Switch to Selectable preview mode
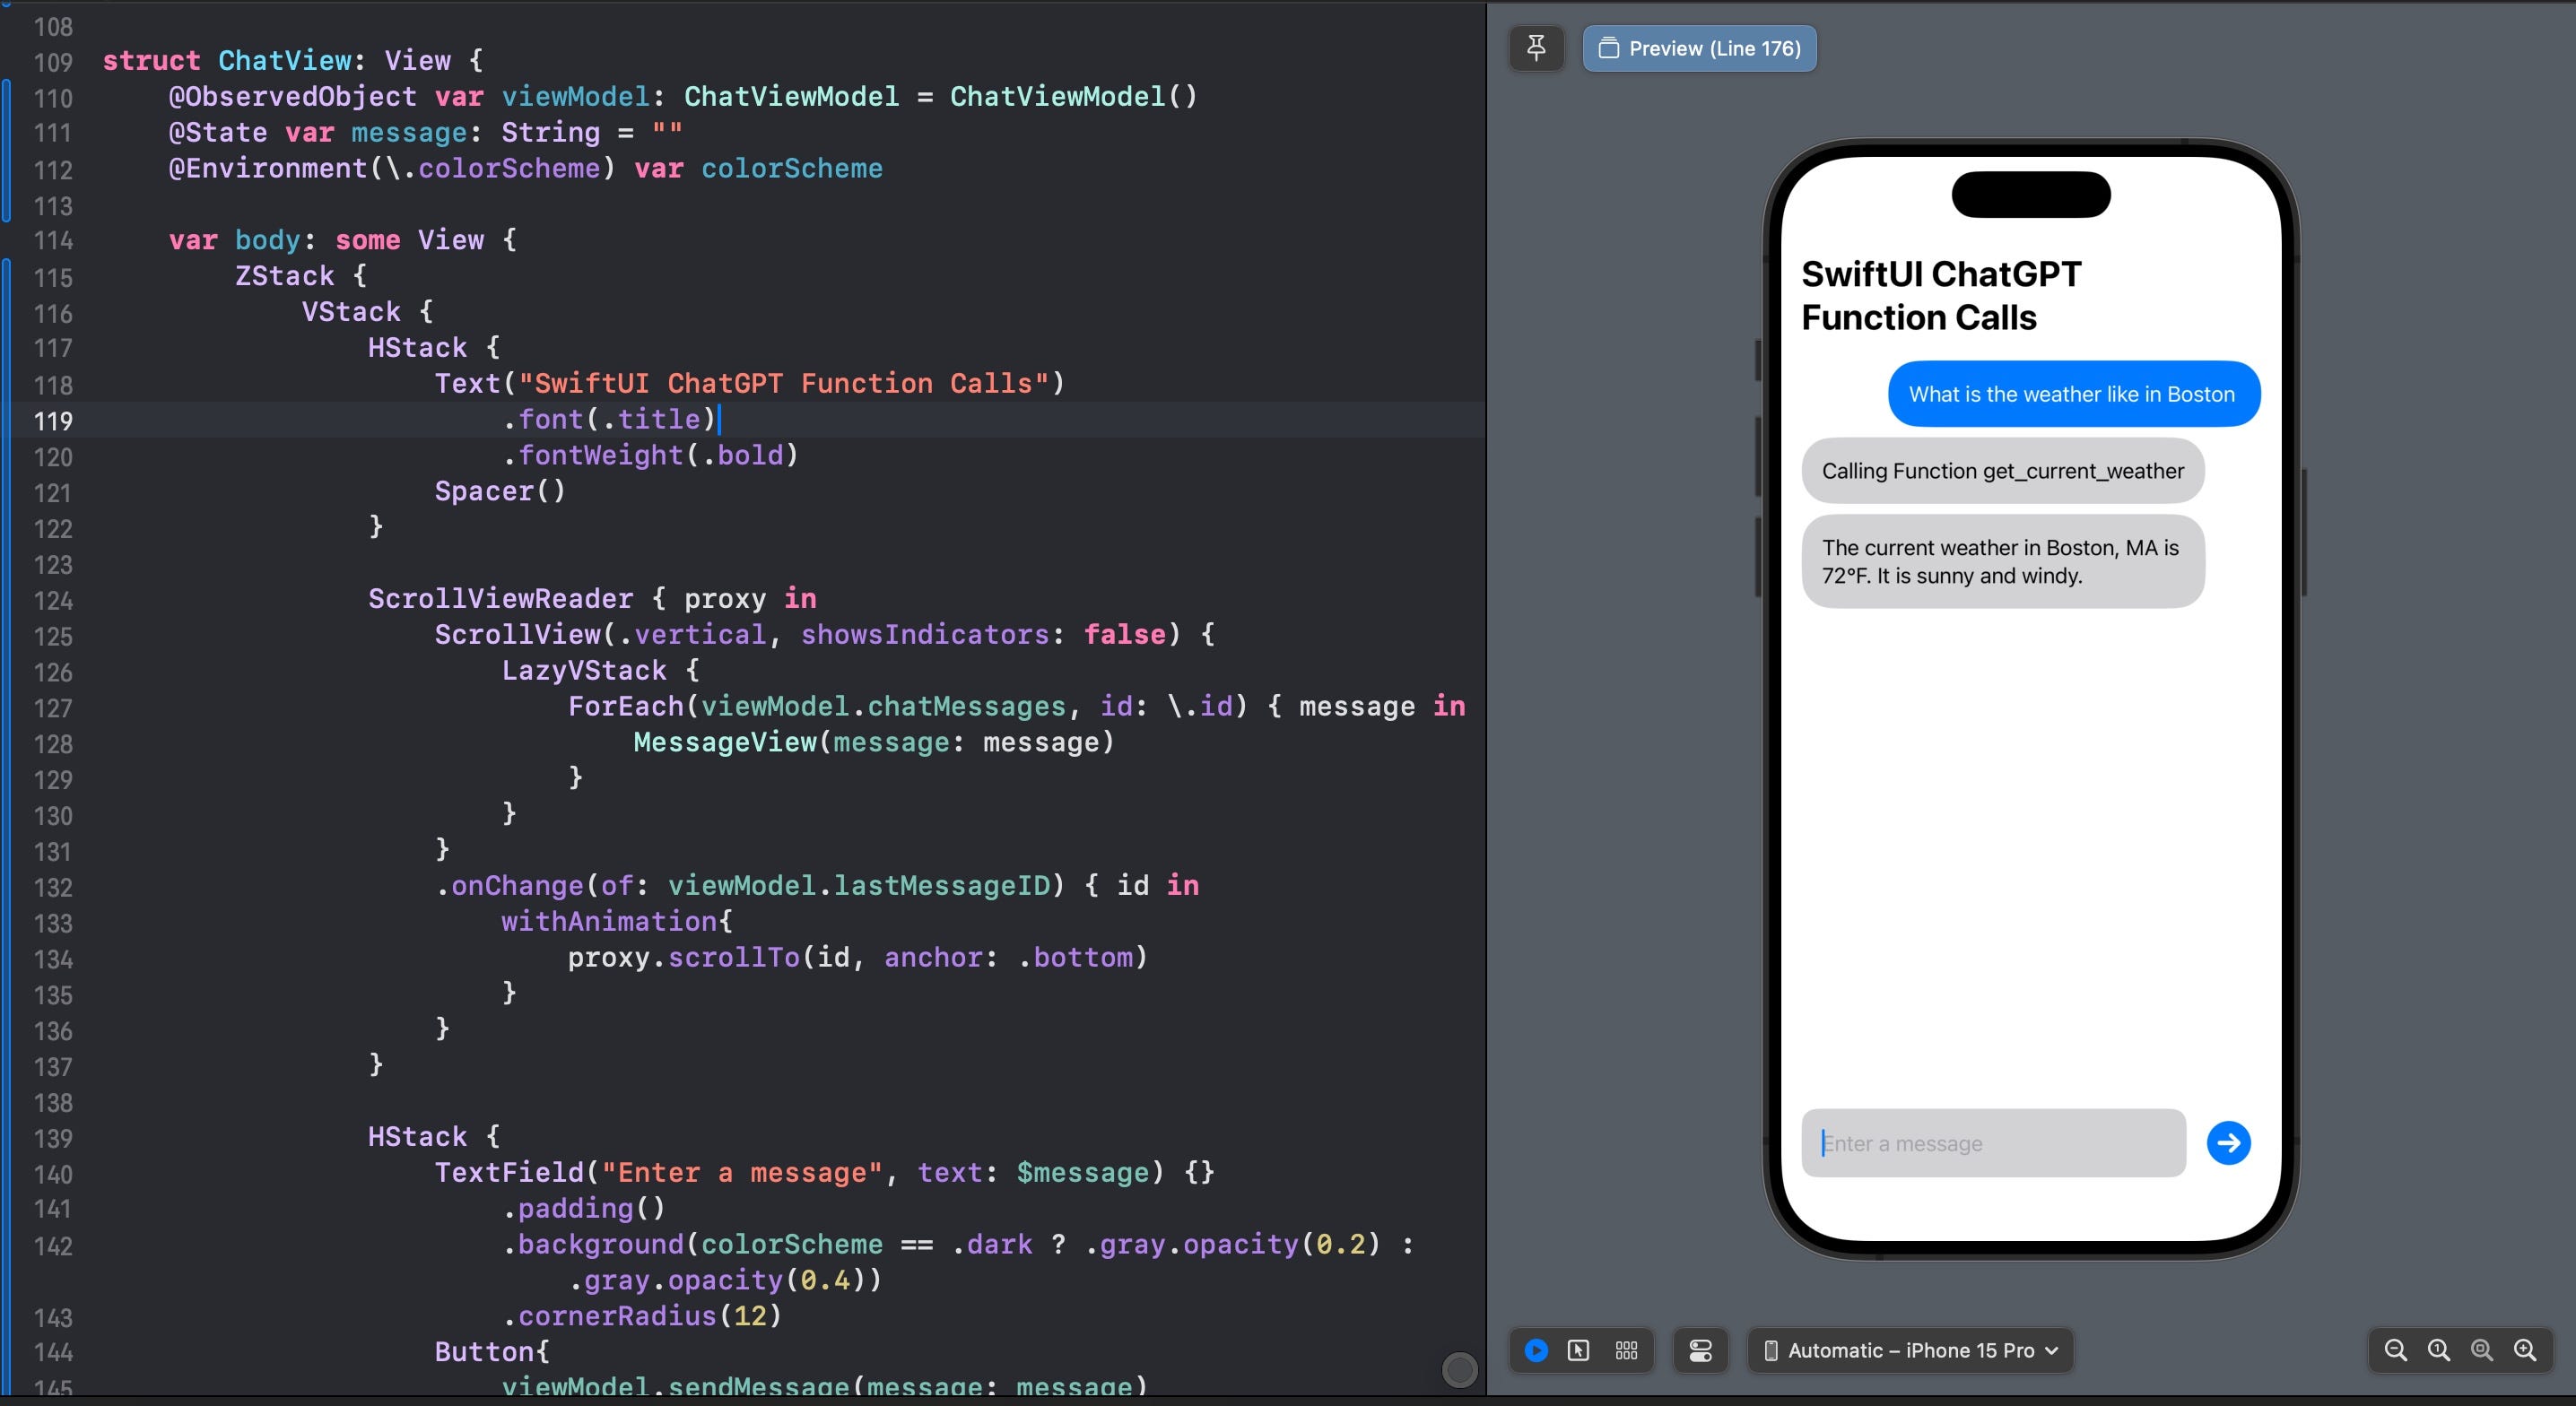This screenshot has width=2576, height=1406. (1578, 1351)
